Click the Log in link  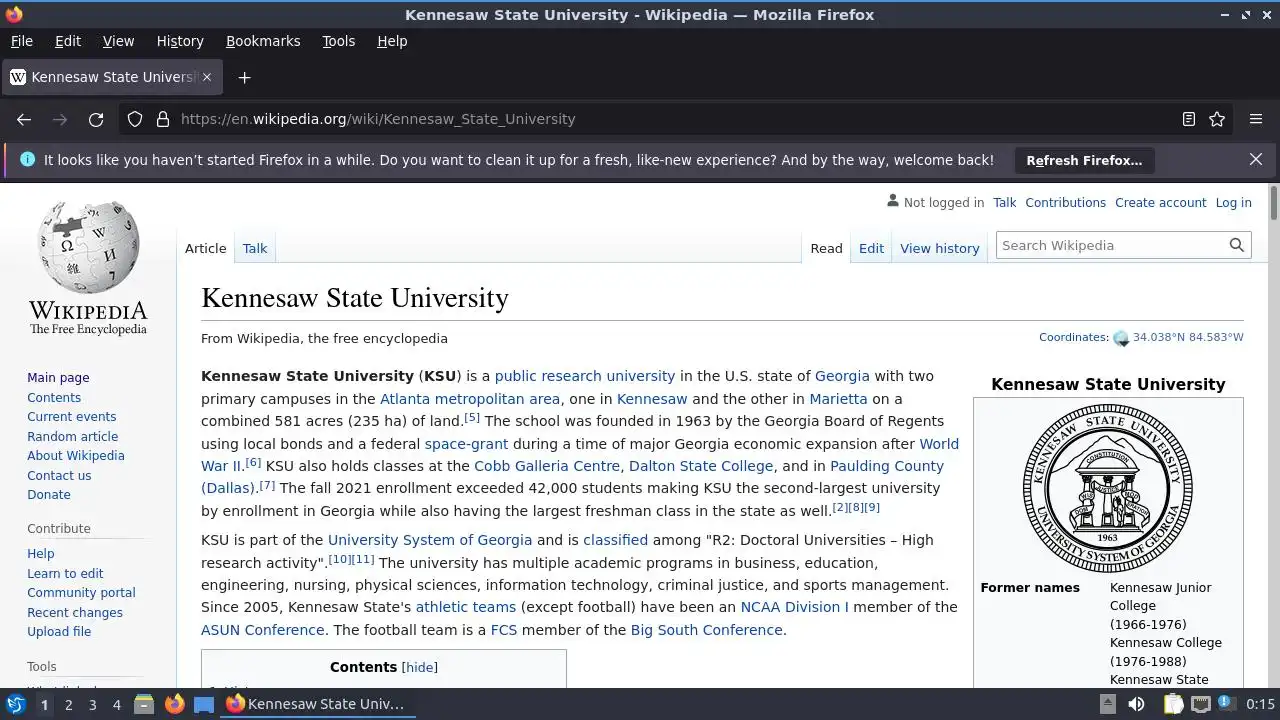(1233, 202)
